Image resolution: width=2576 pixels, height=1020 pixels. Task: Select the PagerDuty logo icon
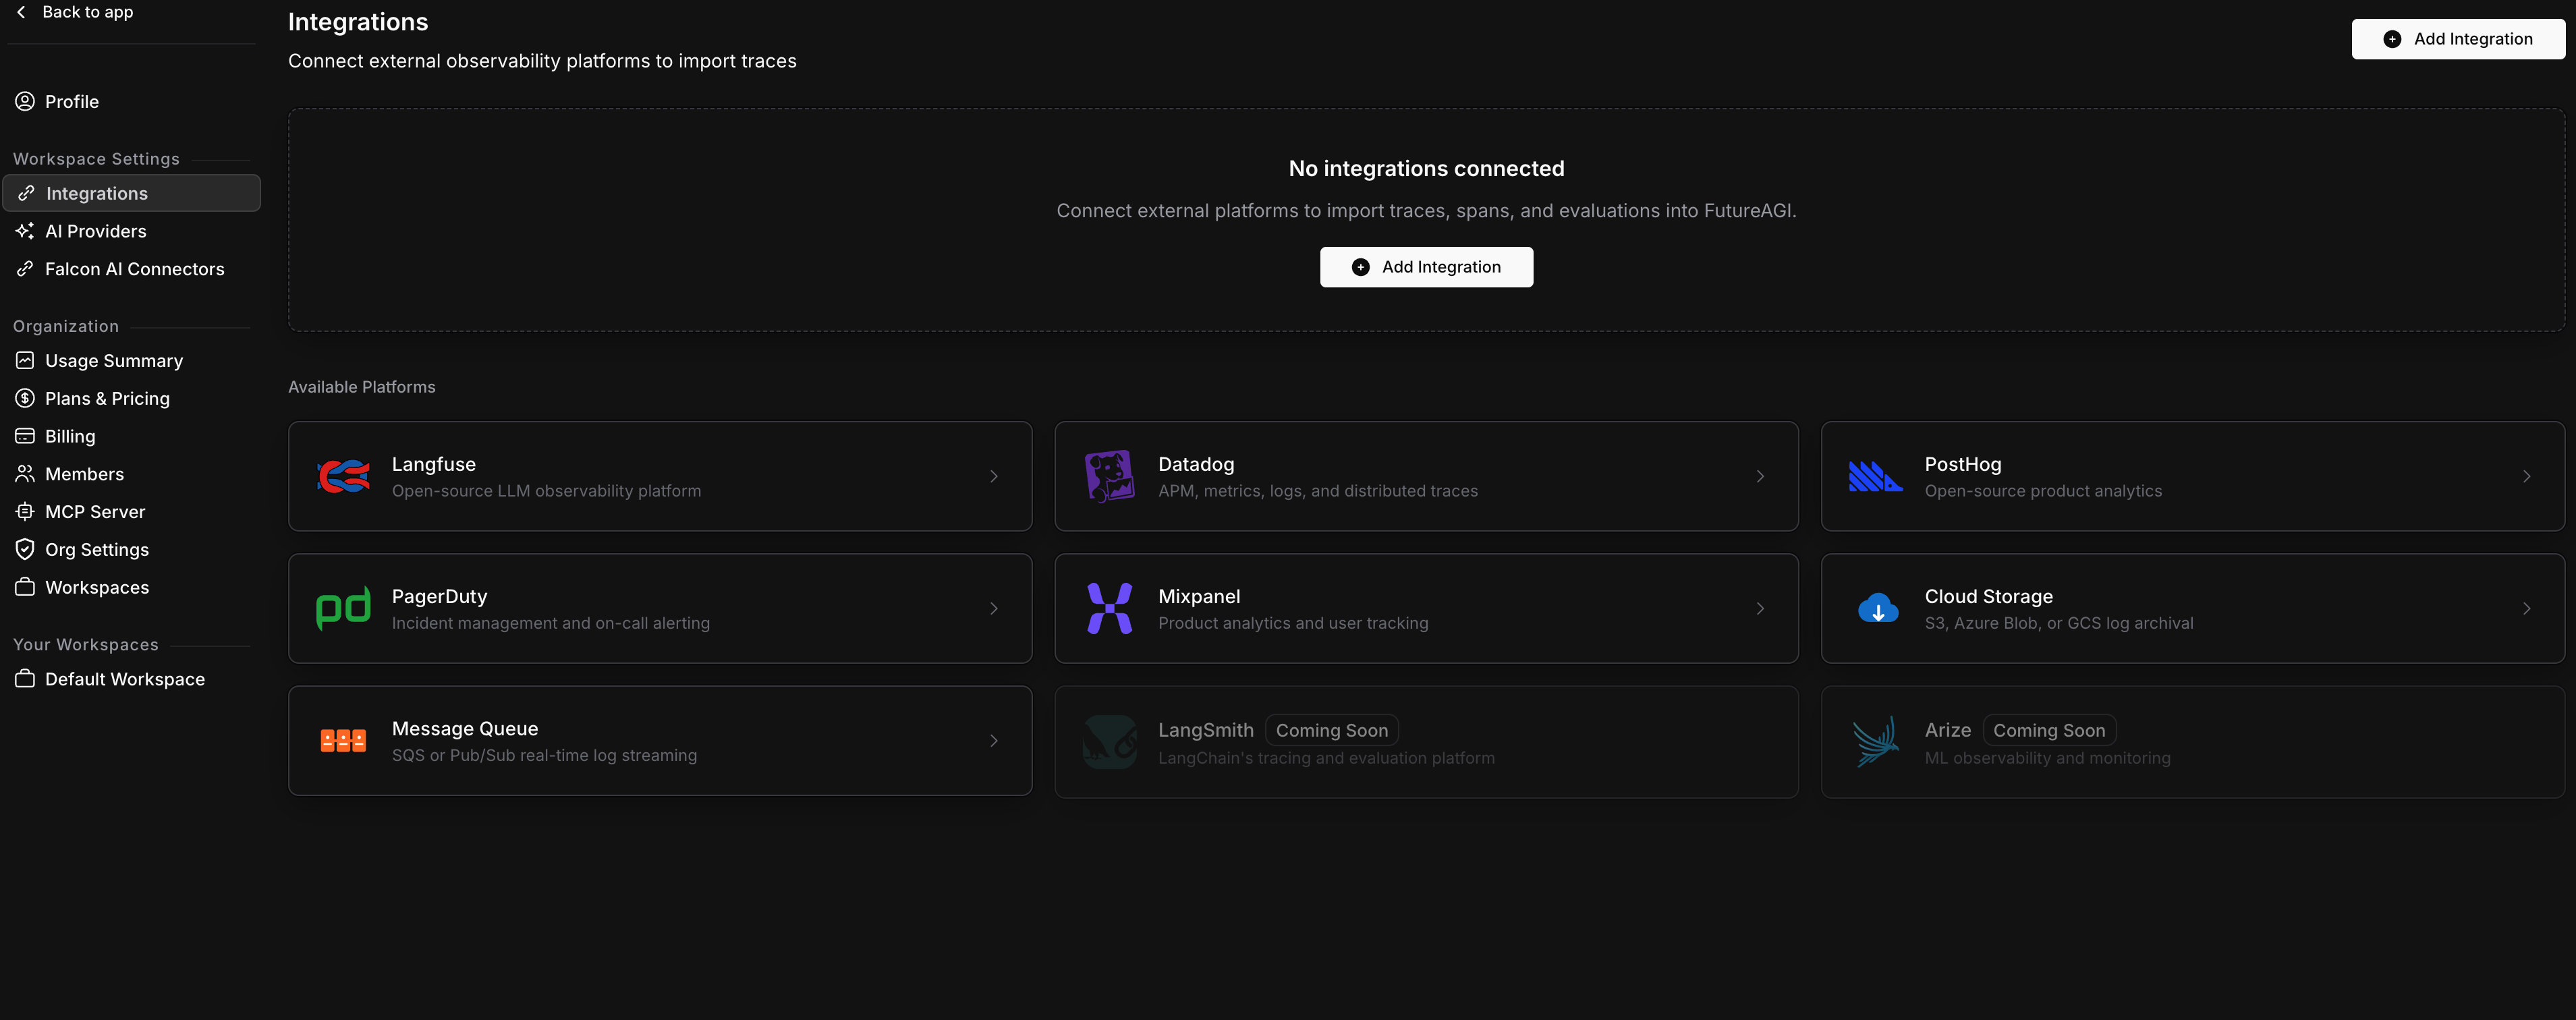pyautogui.click(x=343, y=608)
